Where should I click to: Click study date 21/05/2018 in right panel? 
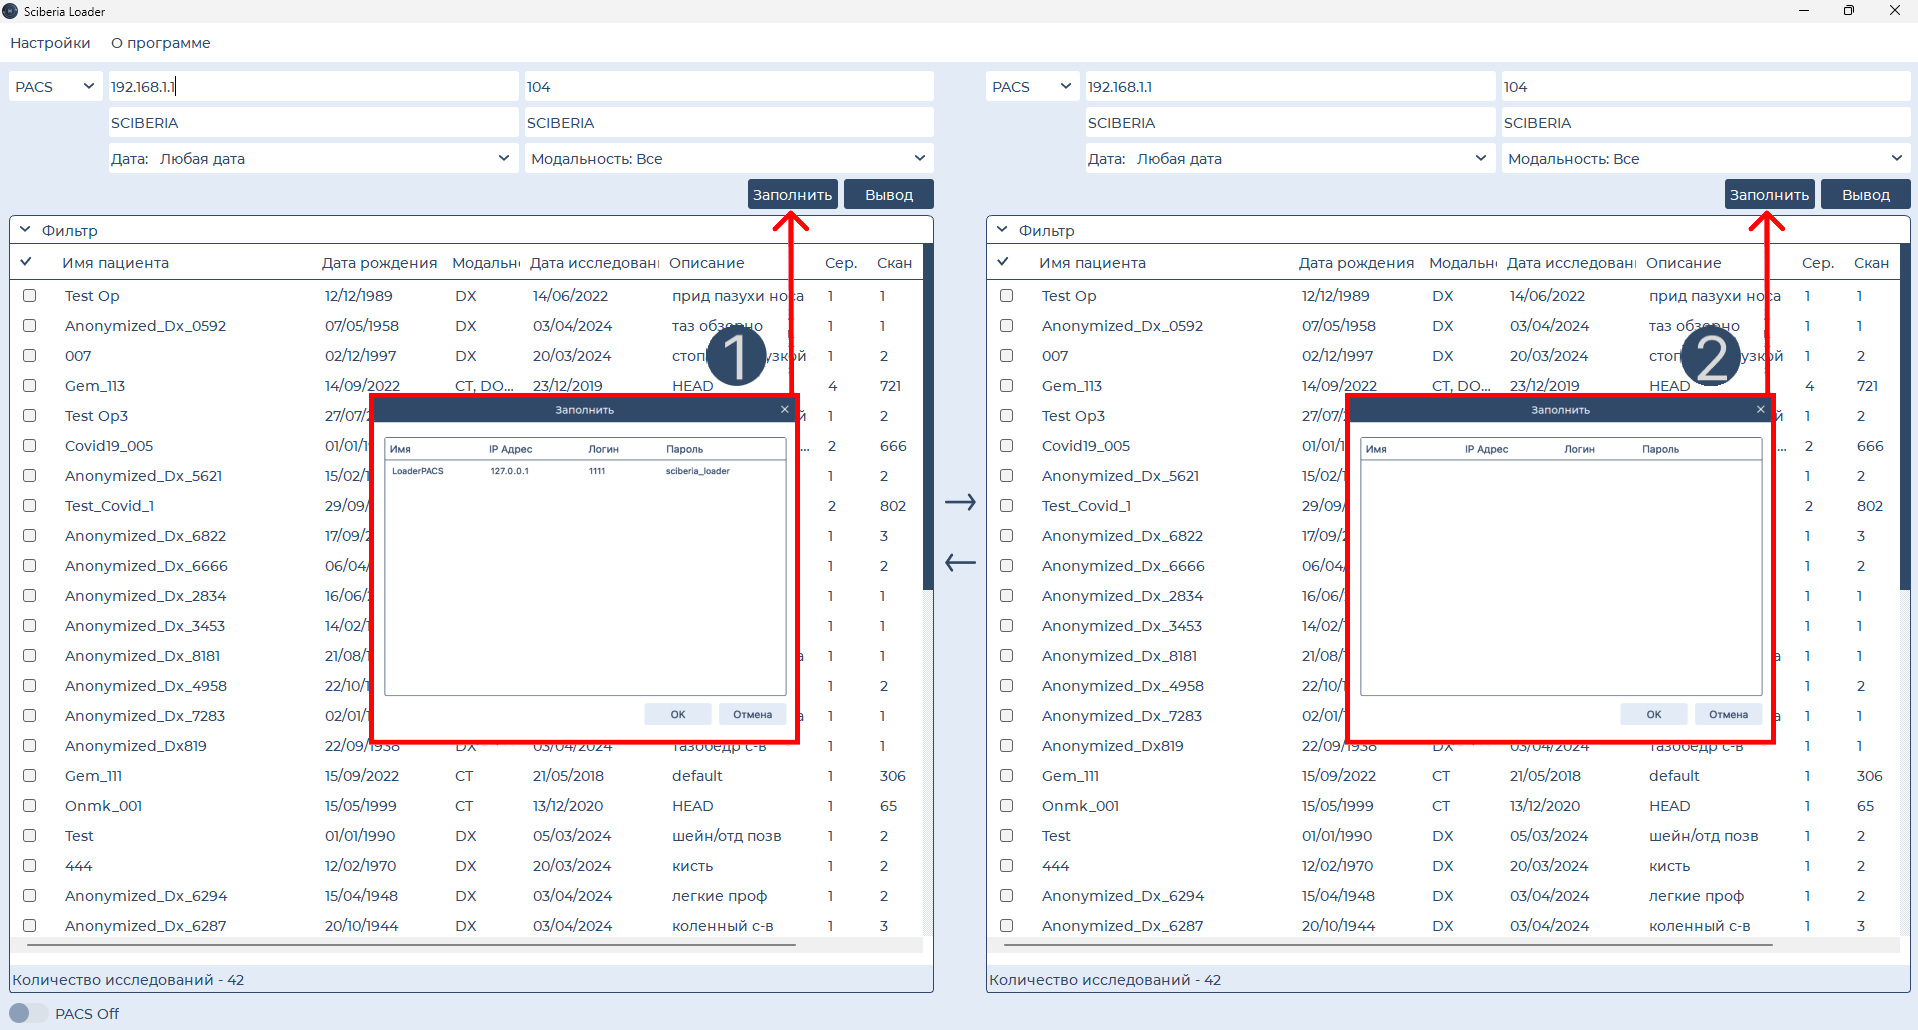coord(1545,776)
